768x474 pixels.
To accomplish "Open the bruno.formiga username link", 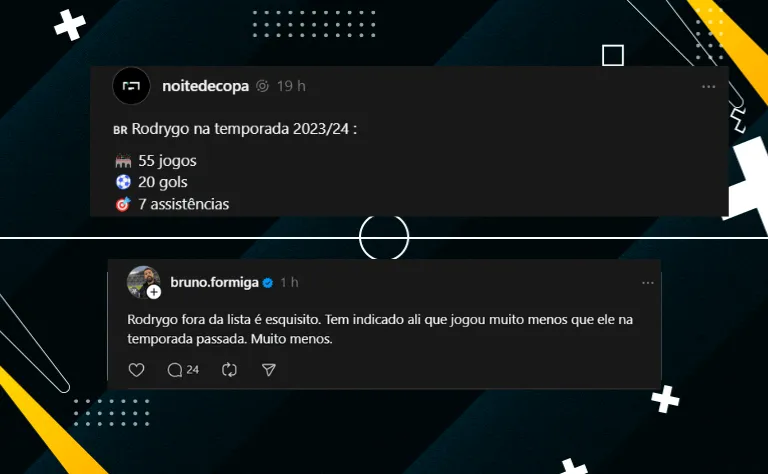I will [x=214, y=283].
